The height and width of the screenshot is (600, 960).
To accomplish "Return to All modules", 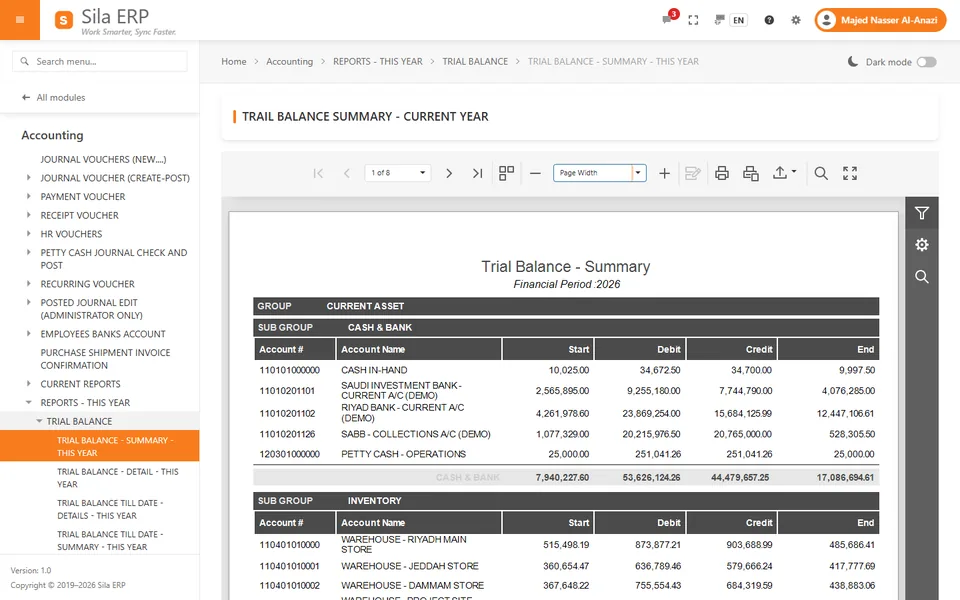I will tap(53, 97).
